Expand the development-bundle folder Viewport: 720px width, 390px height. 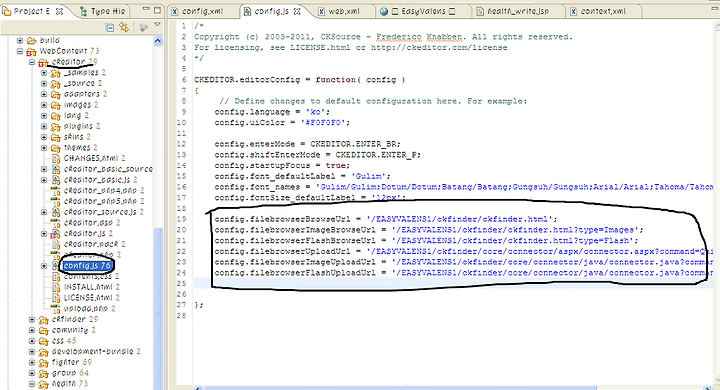[32, 351]
